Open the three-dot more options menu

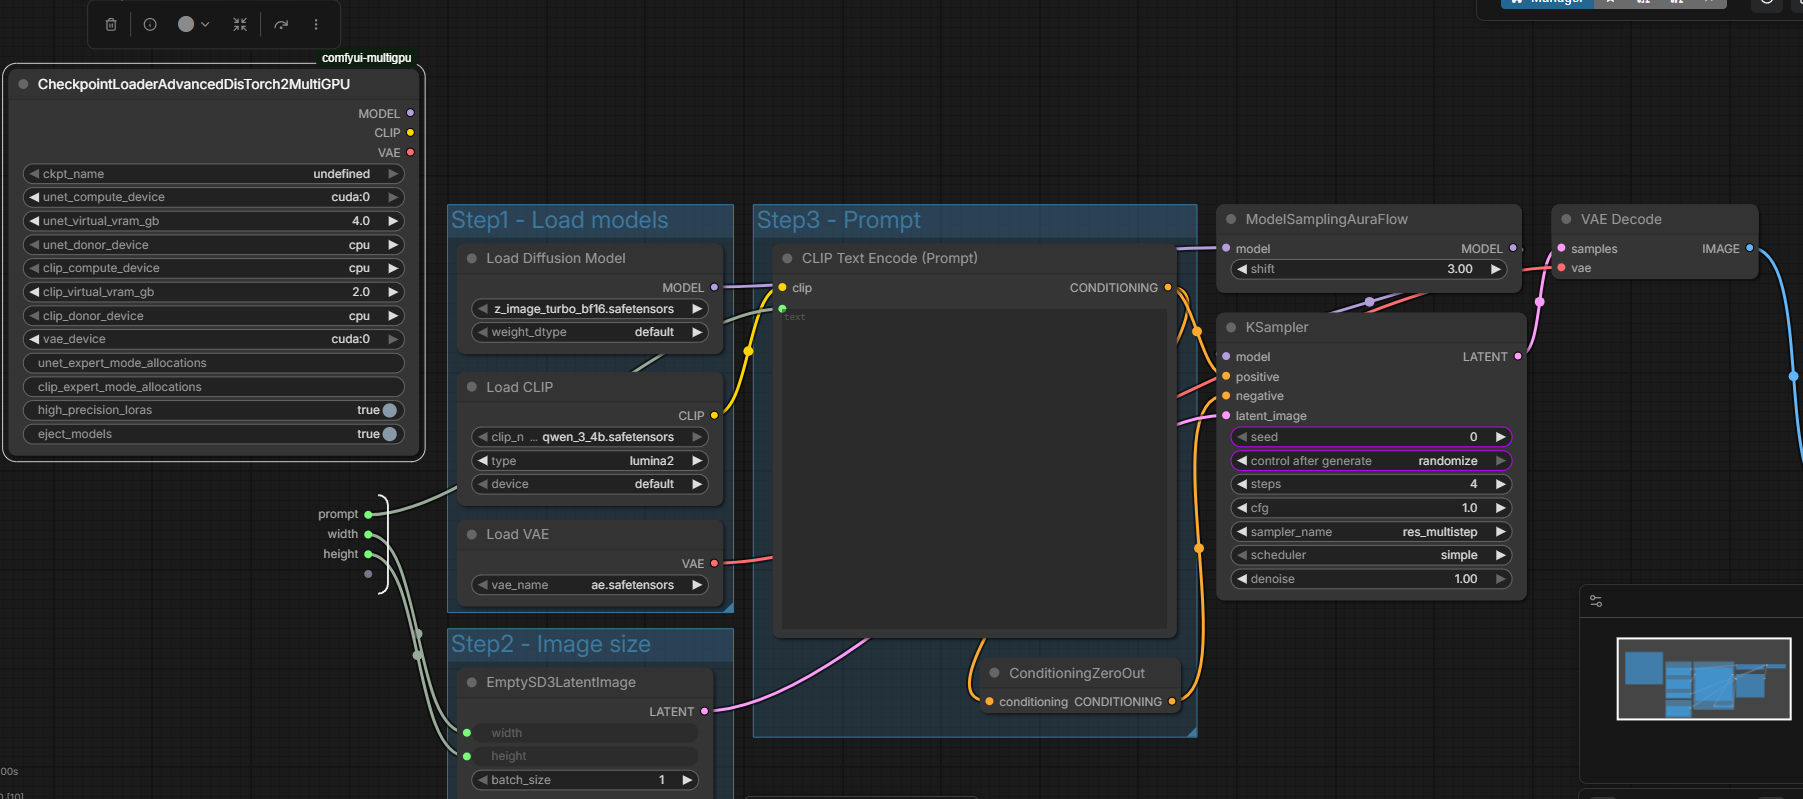pos(316,24)
